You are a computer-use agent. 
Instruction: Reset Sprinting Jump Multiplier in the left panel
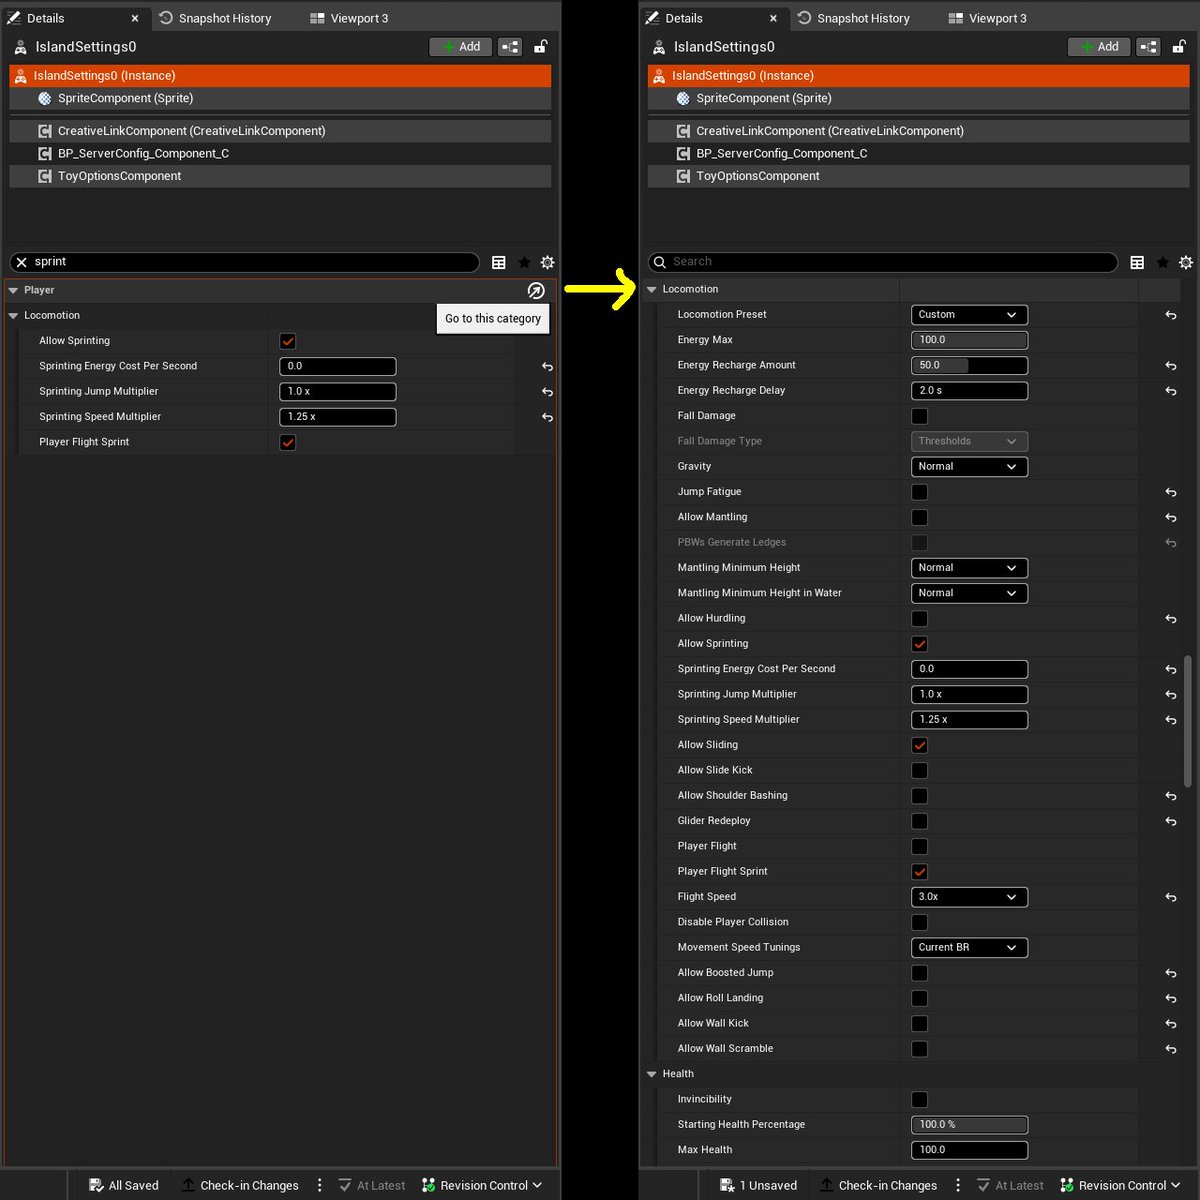point(547,392)
